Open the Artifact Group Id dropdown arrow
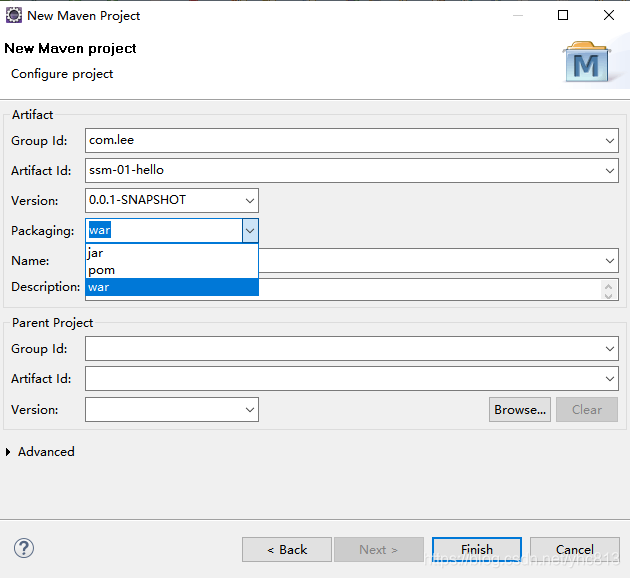Image resolution: width=630 pixels, height=578 pixels. (610, 141)
